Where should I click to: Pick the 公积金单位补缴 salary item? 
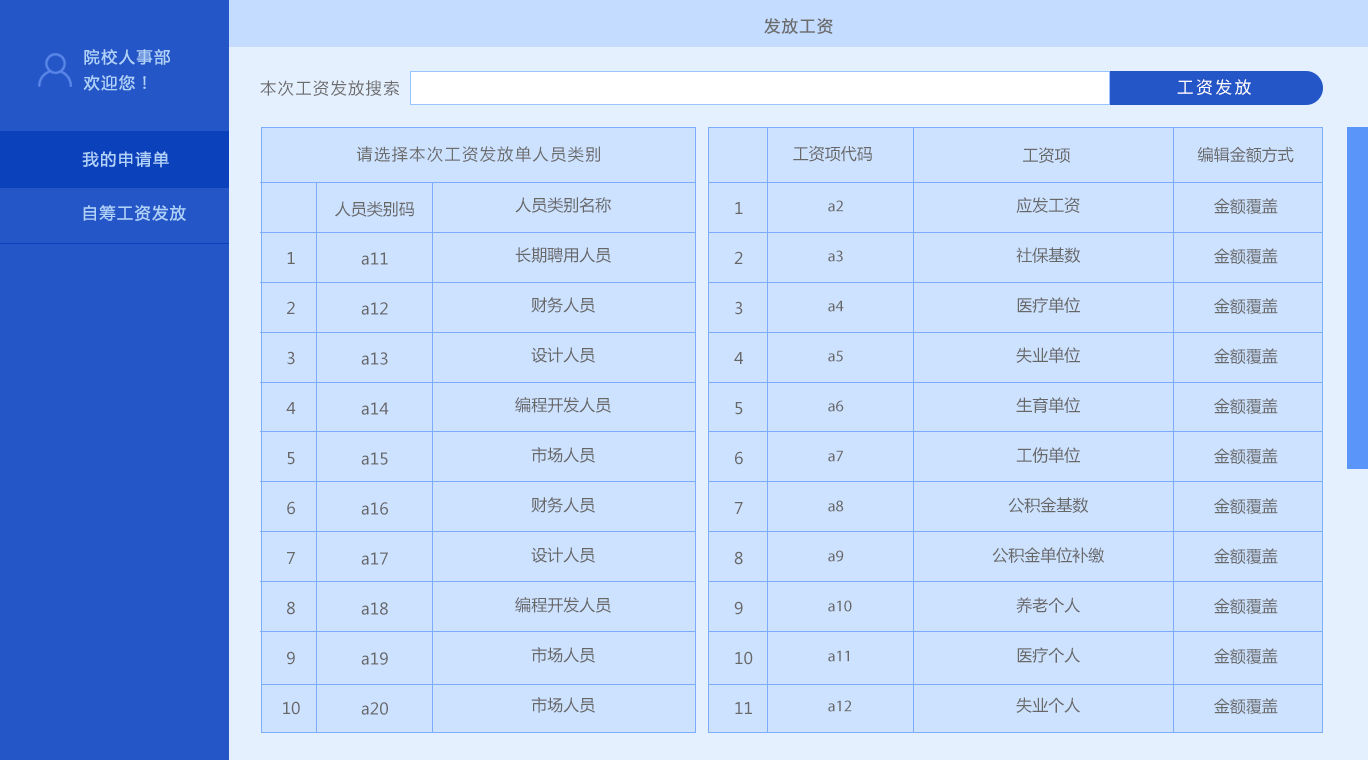[1047, 556]
